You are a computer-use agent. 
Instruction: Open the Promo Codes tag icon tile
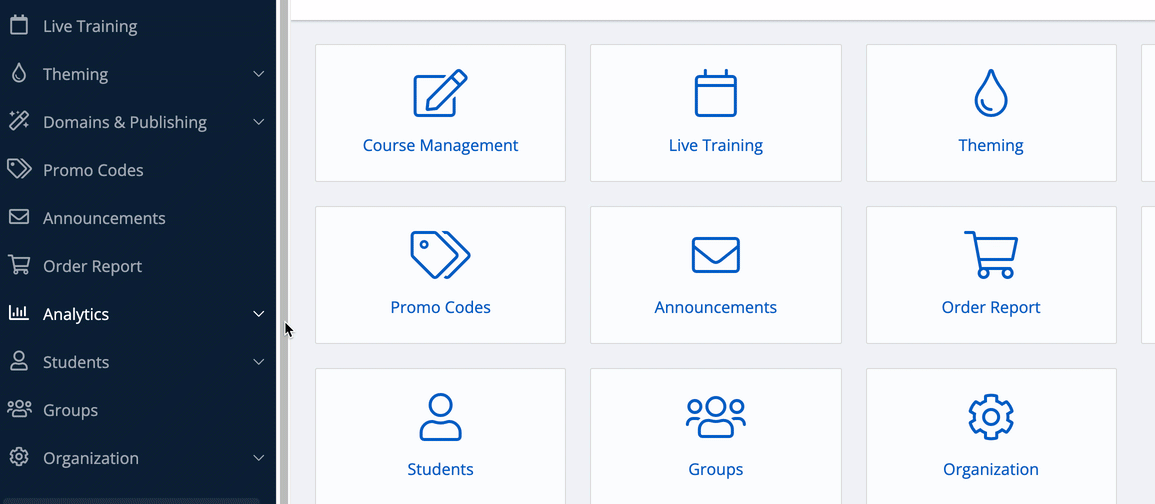(440, 255)
